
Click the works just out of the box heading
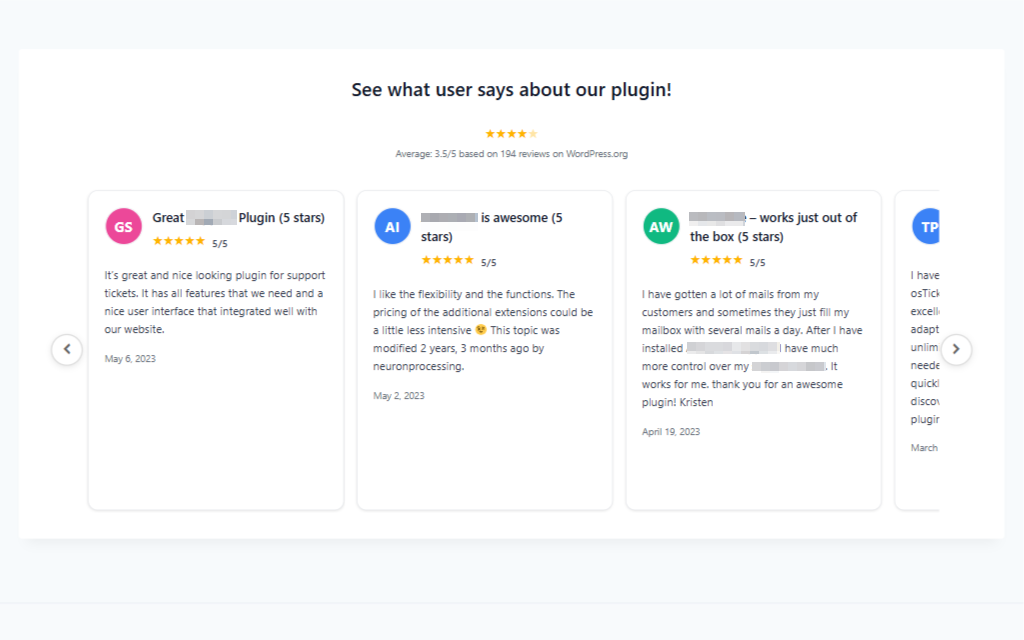coord(770,227)
